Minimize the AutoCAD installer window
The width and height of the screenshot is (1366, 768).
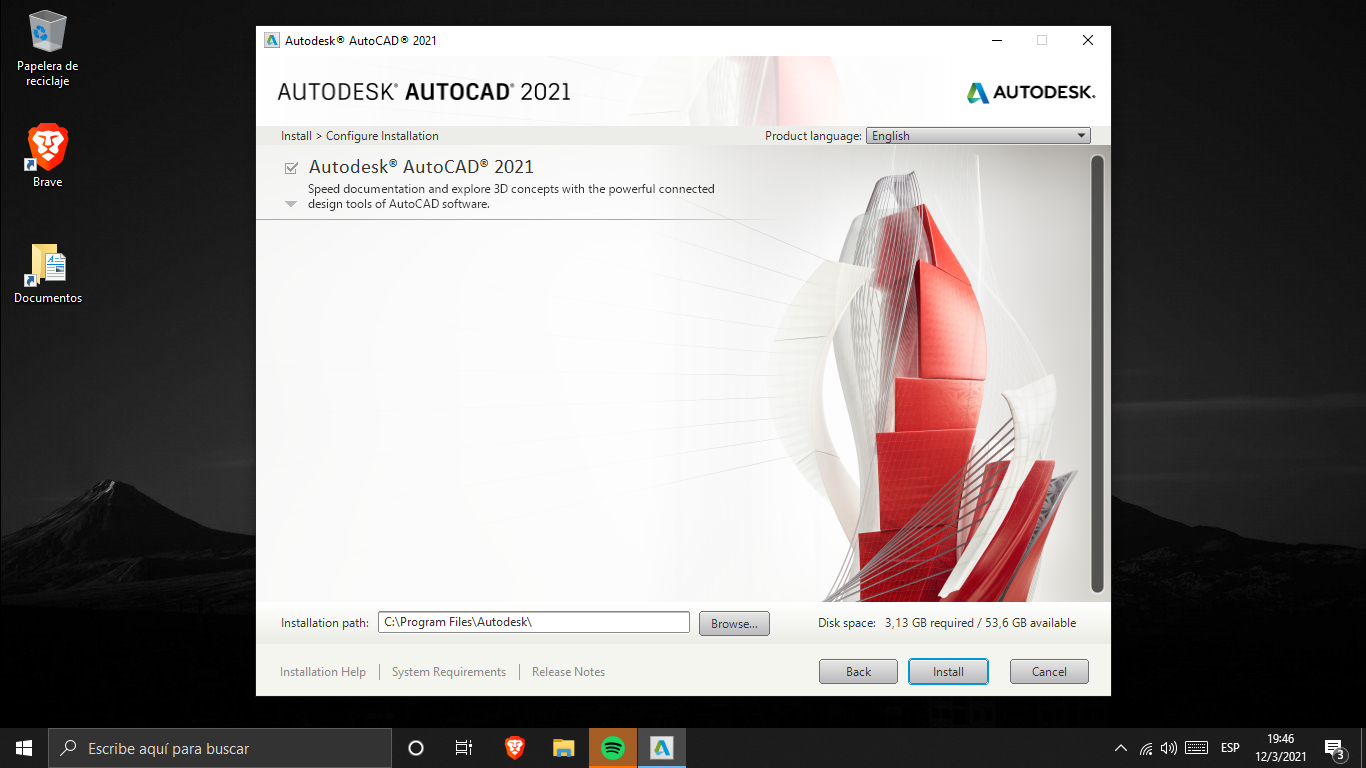[996, 41]
